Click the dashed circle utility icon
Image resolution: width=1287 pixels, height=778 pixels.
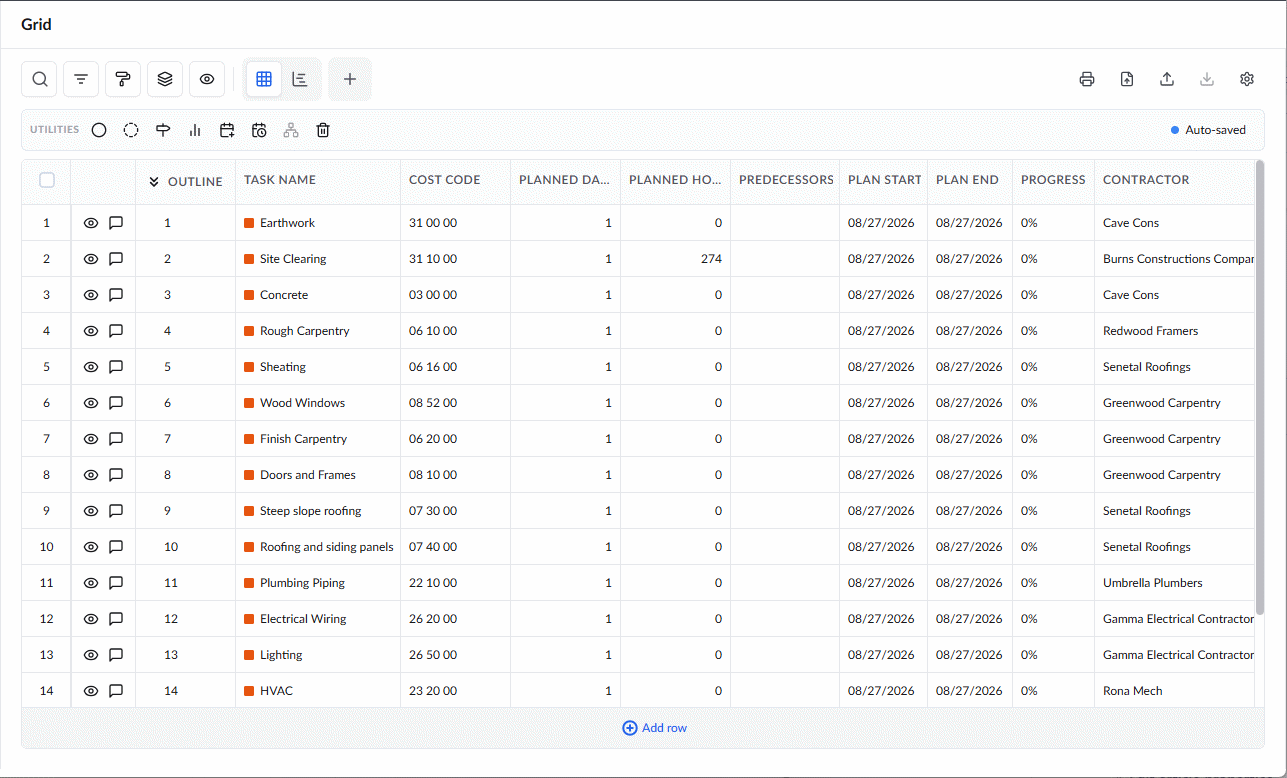131,130
